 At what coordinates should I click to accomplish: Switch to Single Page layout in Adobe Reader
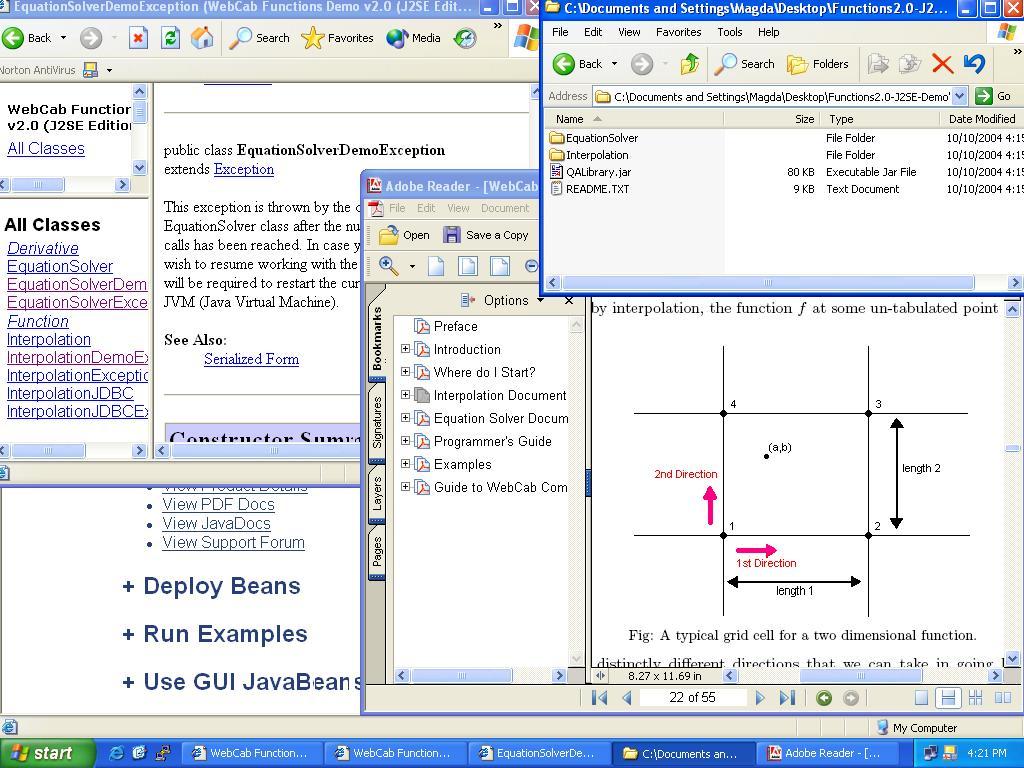921,698
